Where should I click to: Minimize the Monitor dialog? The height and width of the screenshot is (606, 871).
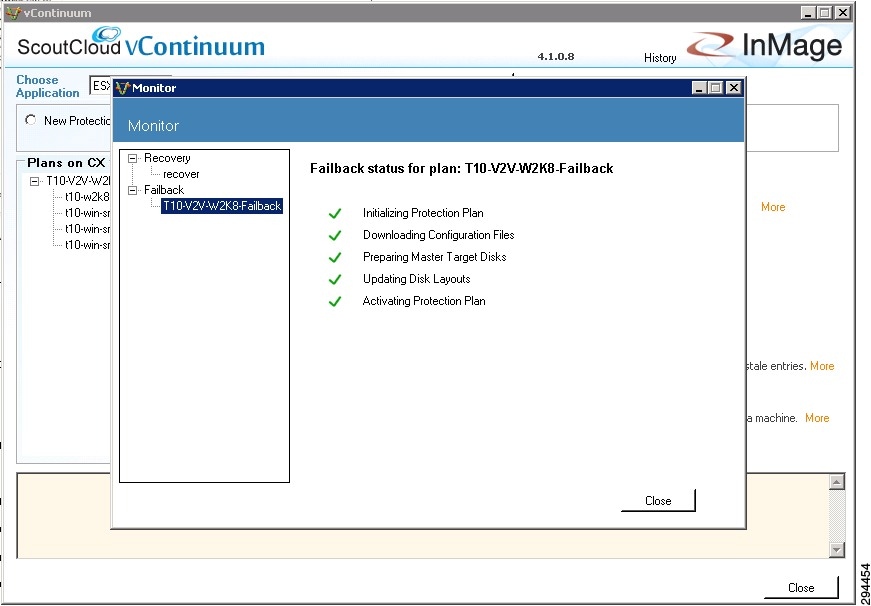700,88
